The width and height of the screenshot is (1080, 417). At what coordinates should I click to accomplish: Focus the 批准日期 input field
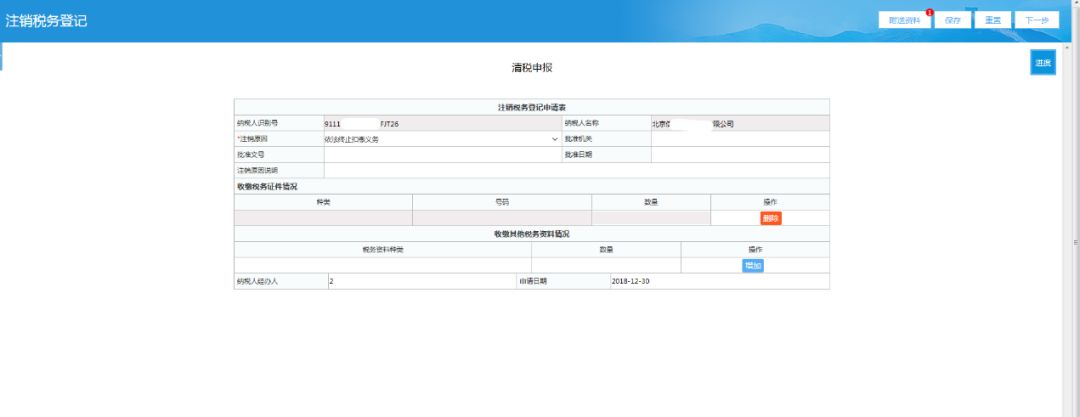(x=740, y=155)
